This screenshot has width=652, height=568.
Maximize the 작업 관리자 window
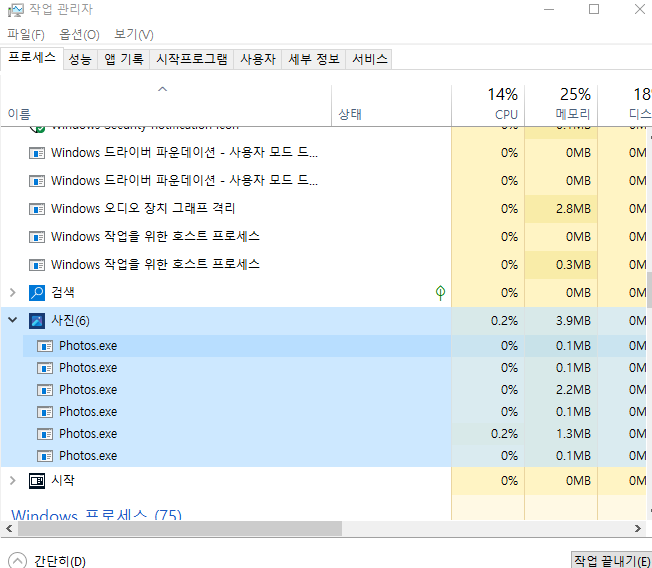coord(594,9)
